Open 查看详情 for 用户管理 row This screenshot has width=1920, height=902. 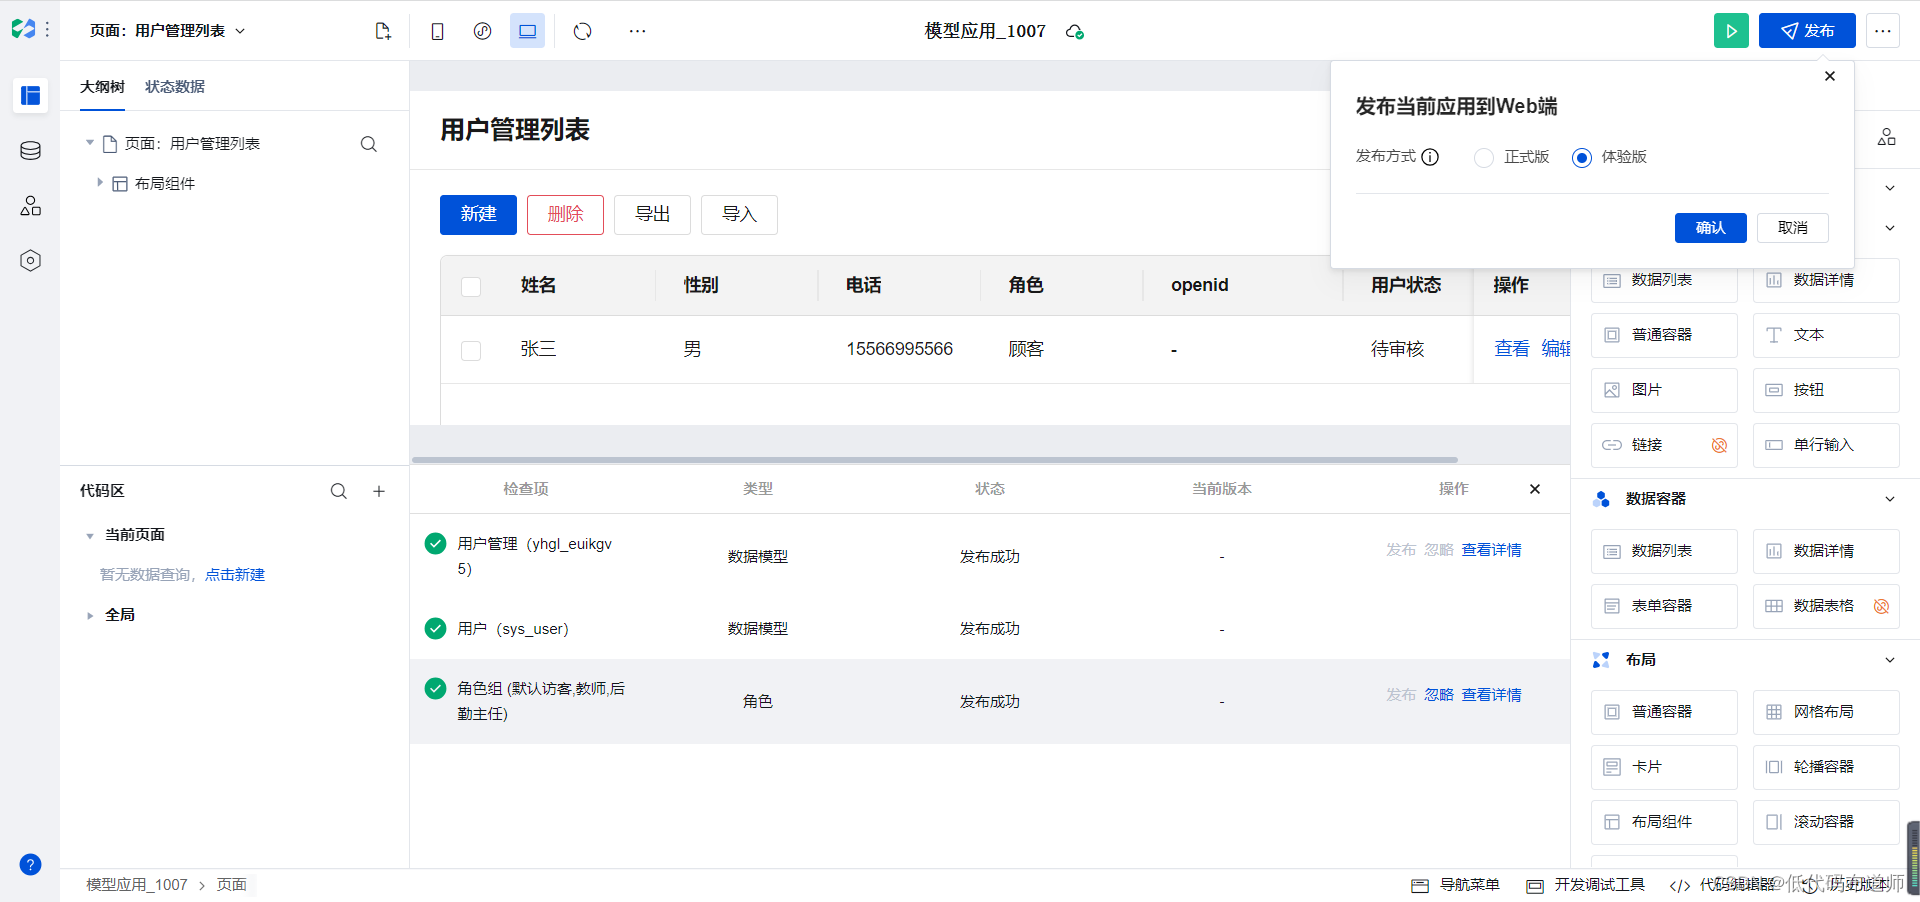1491,550
